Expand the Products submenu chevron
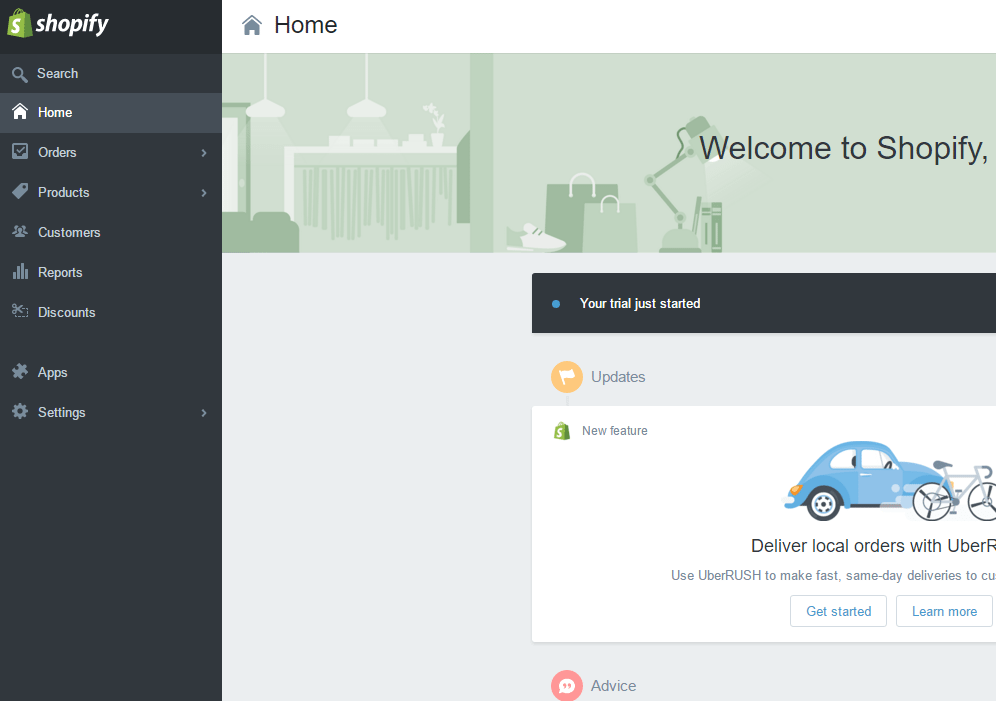Screen dimensions: 996x701 click(x=204, y=192)
